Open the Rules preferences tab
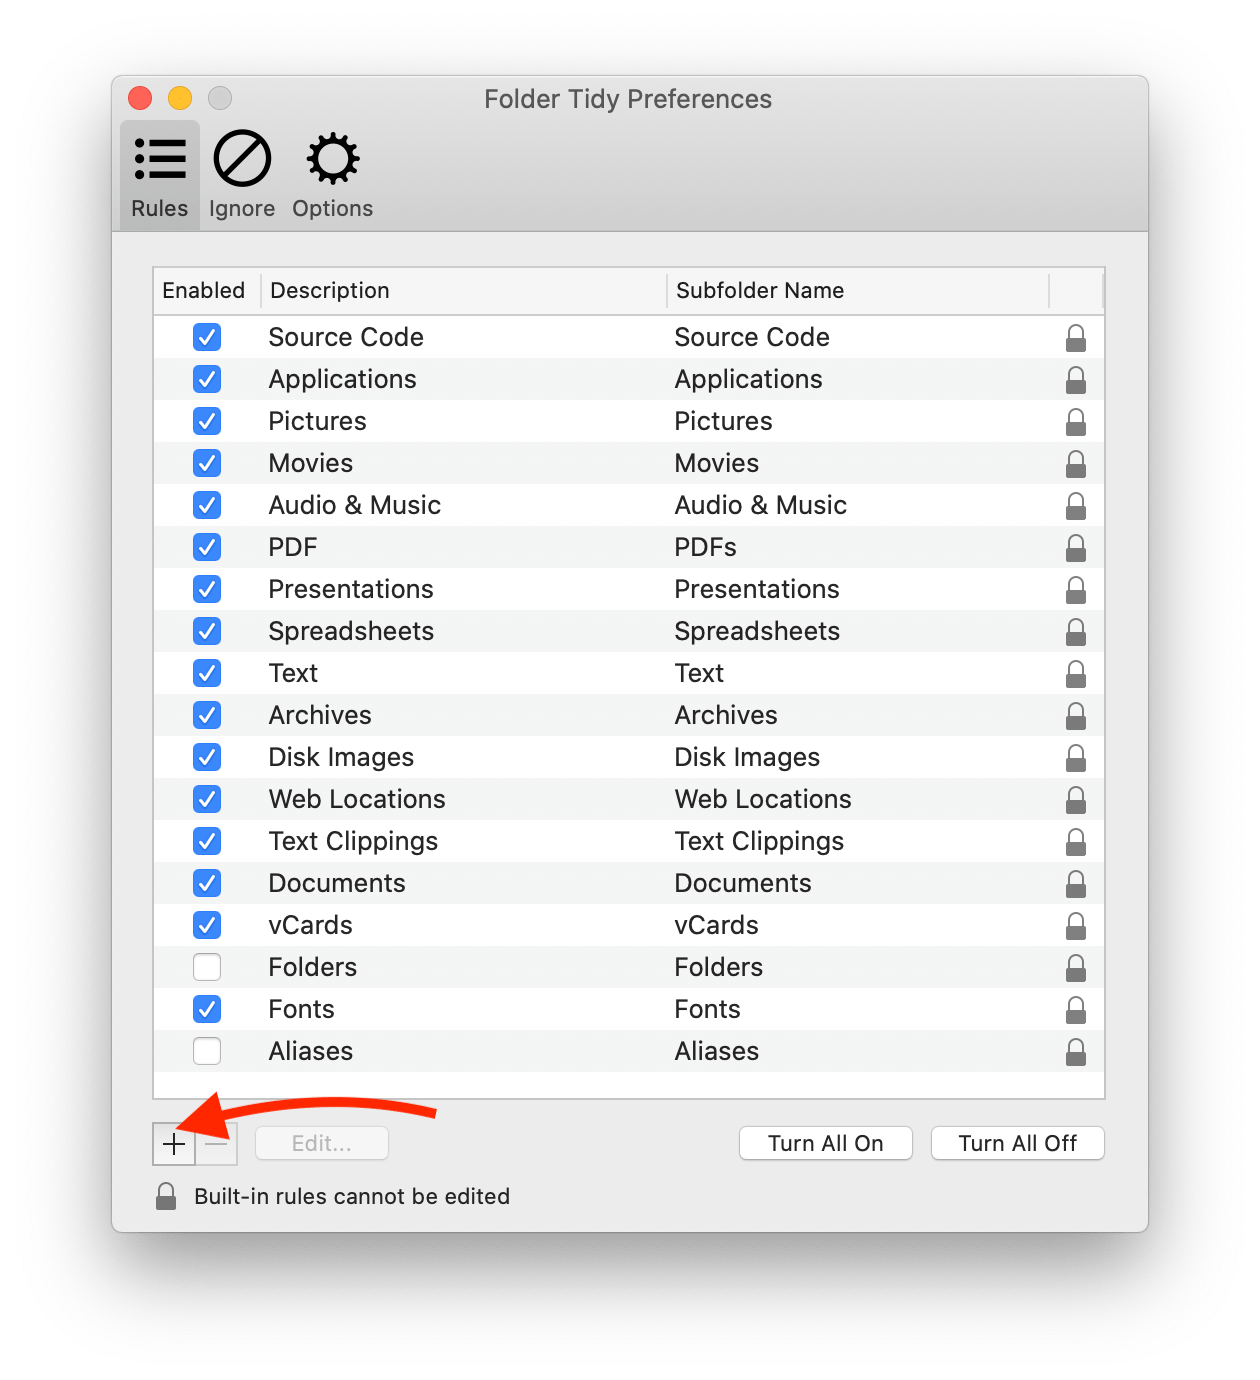1260x1380 pixels. (x=160, y=175)
